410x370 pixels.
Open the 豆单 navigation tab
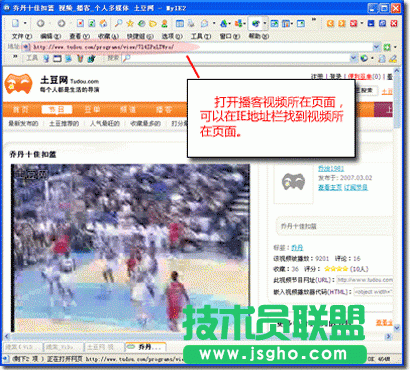(92, 109)
